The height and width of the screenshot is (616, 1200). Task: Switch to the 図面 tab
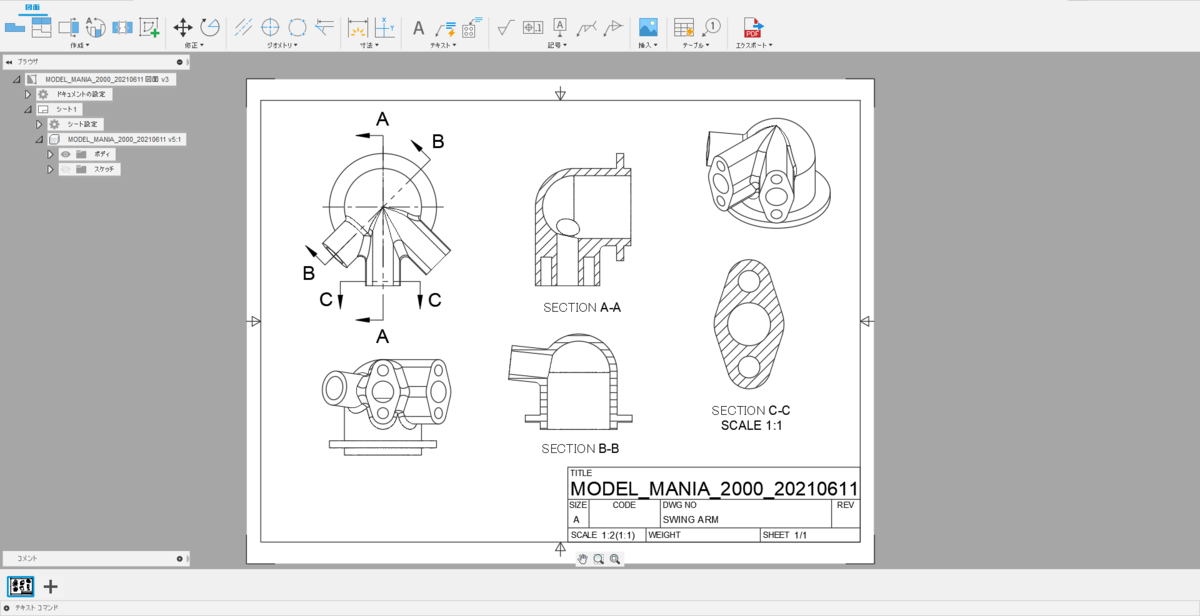click(32, 7)
